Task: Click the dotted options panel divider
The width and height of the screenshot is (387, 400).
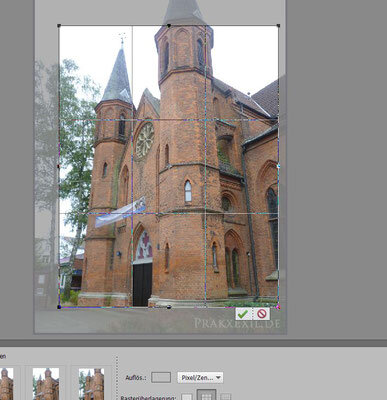Action: click(x=117, y=378)
